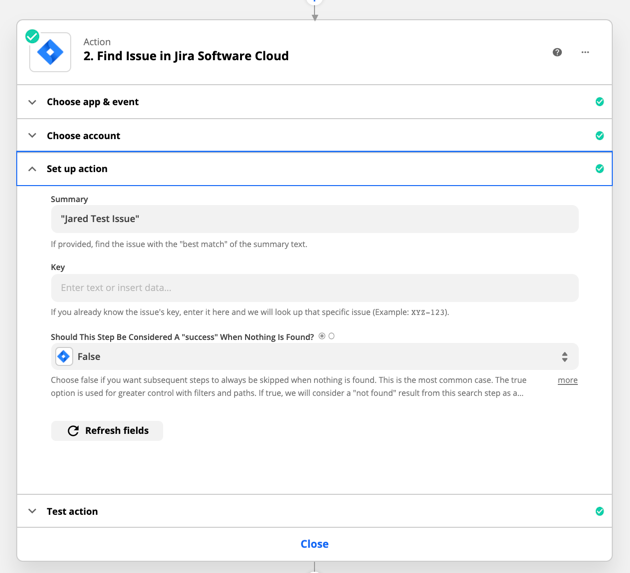Focus the Key text input field
The height and width of the screenshot is (573, 630).
tap(315, 288)
